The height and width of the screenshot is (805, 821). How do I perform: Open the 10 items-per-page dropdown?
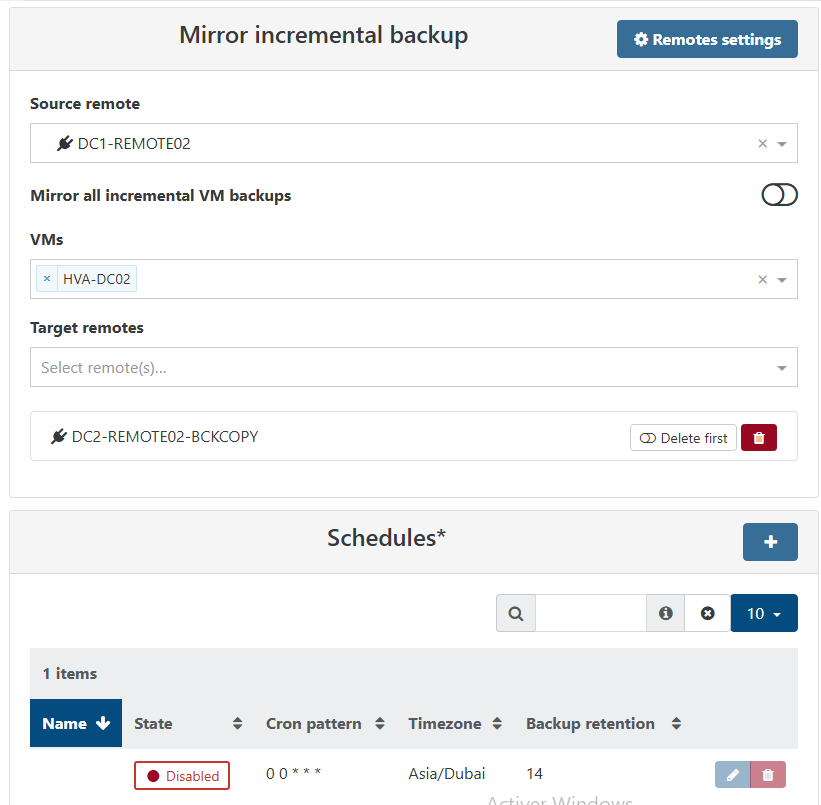[x=764, y=613]
